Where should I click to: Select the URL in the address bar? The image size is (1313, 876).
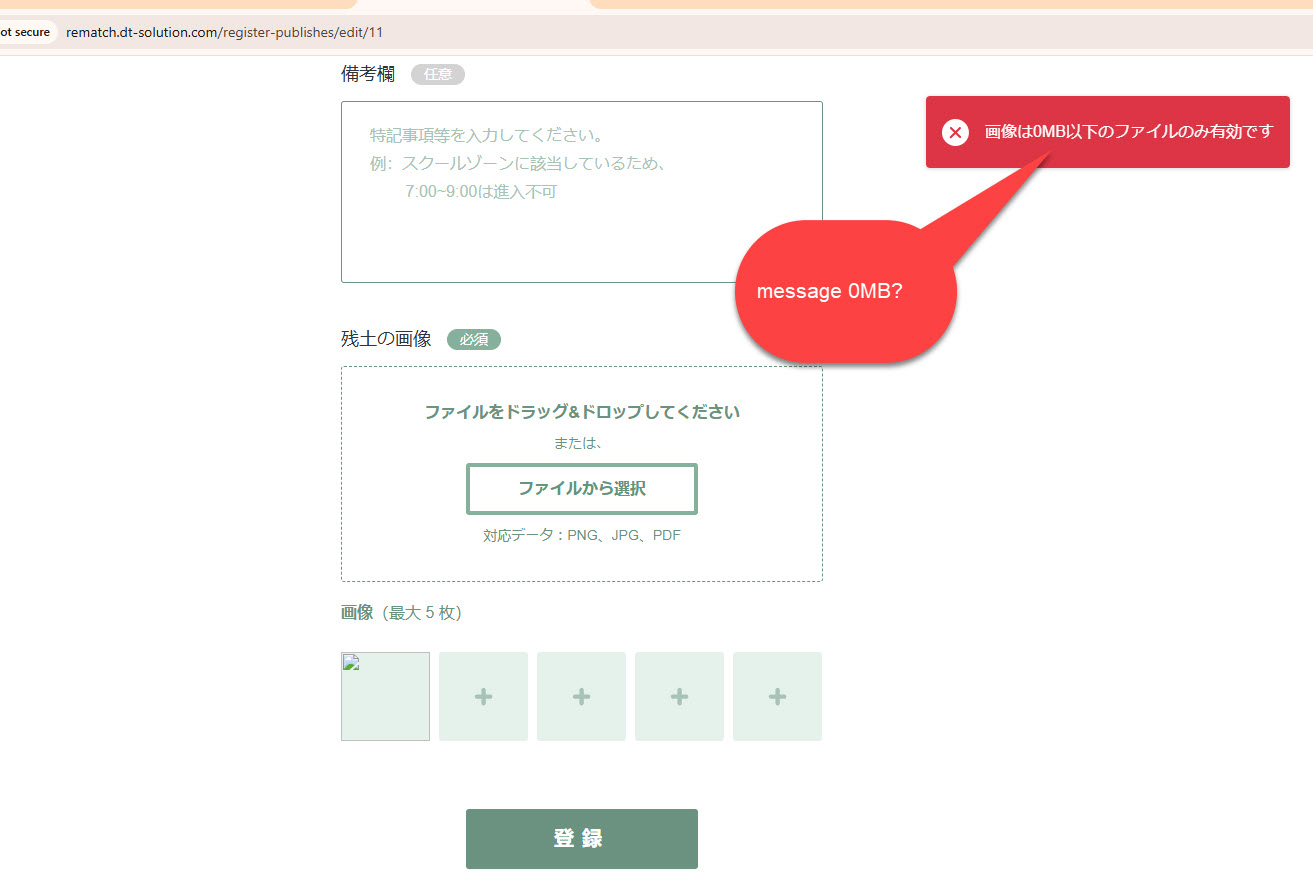(x=224, y=32)
